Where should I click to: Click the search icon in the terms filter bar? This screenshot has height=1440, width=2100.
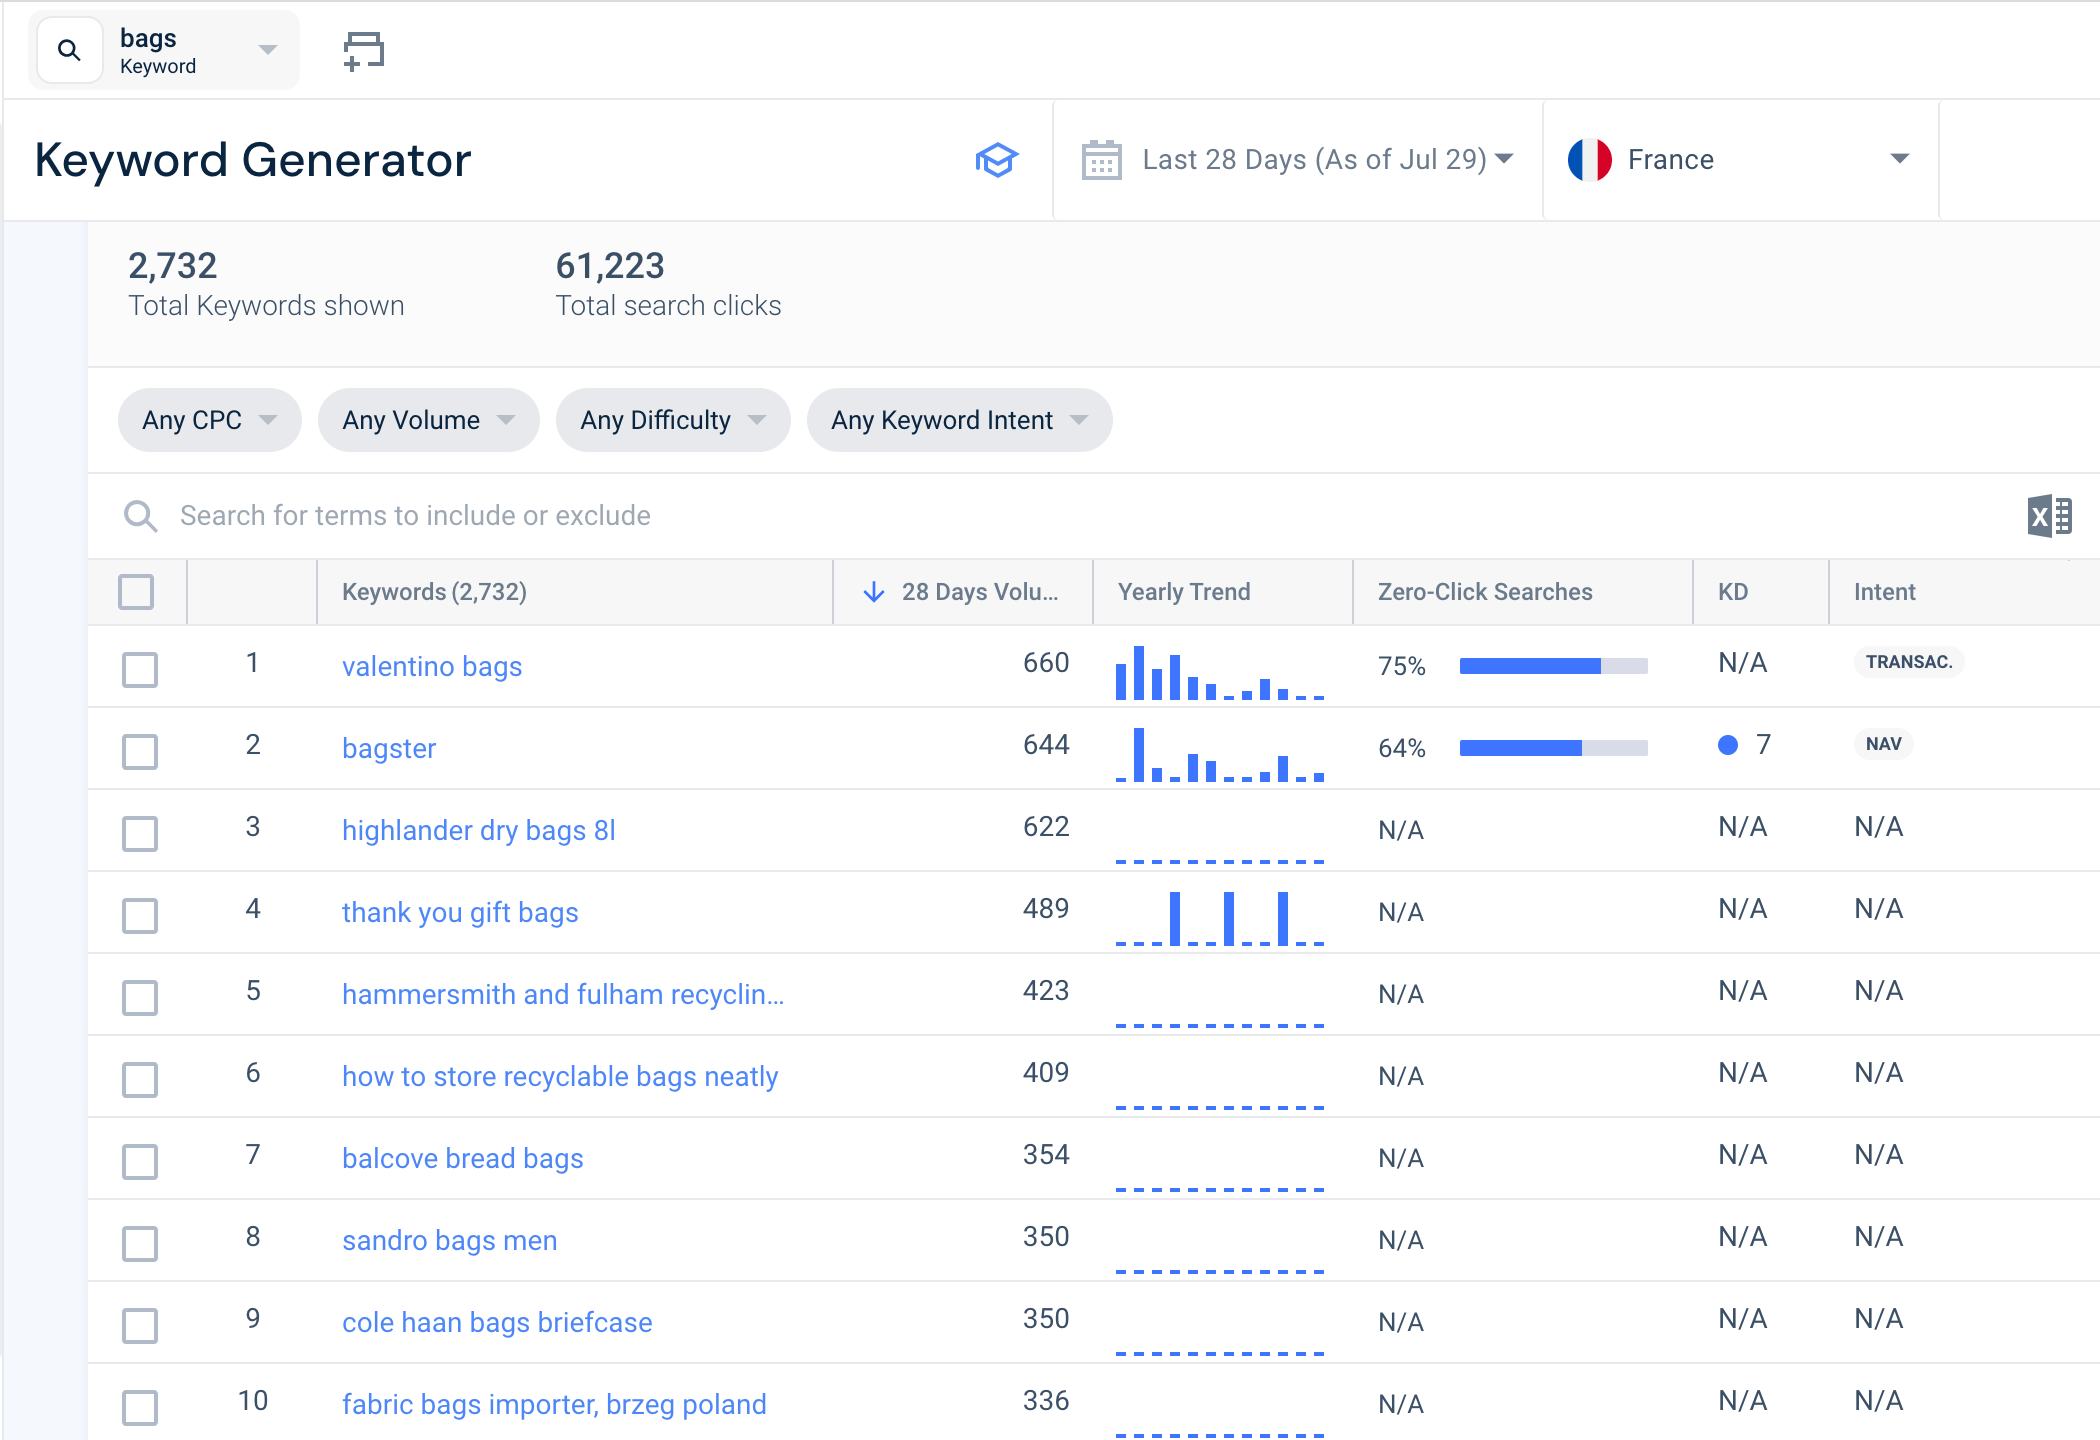point(140,515)
